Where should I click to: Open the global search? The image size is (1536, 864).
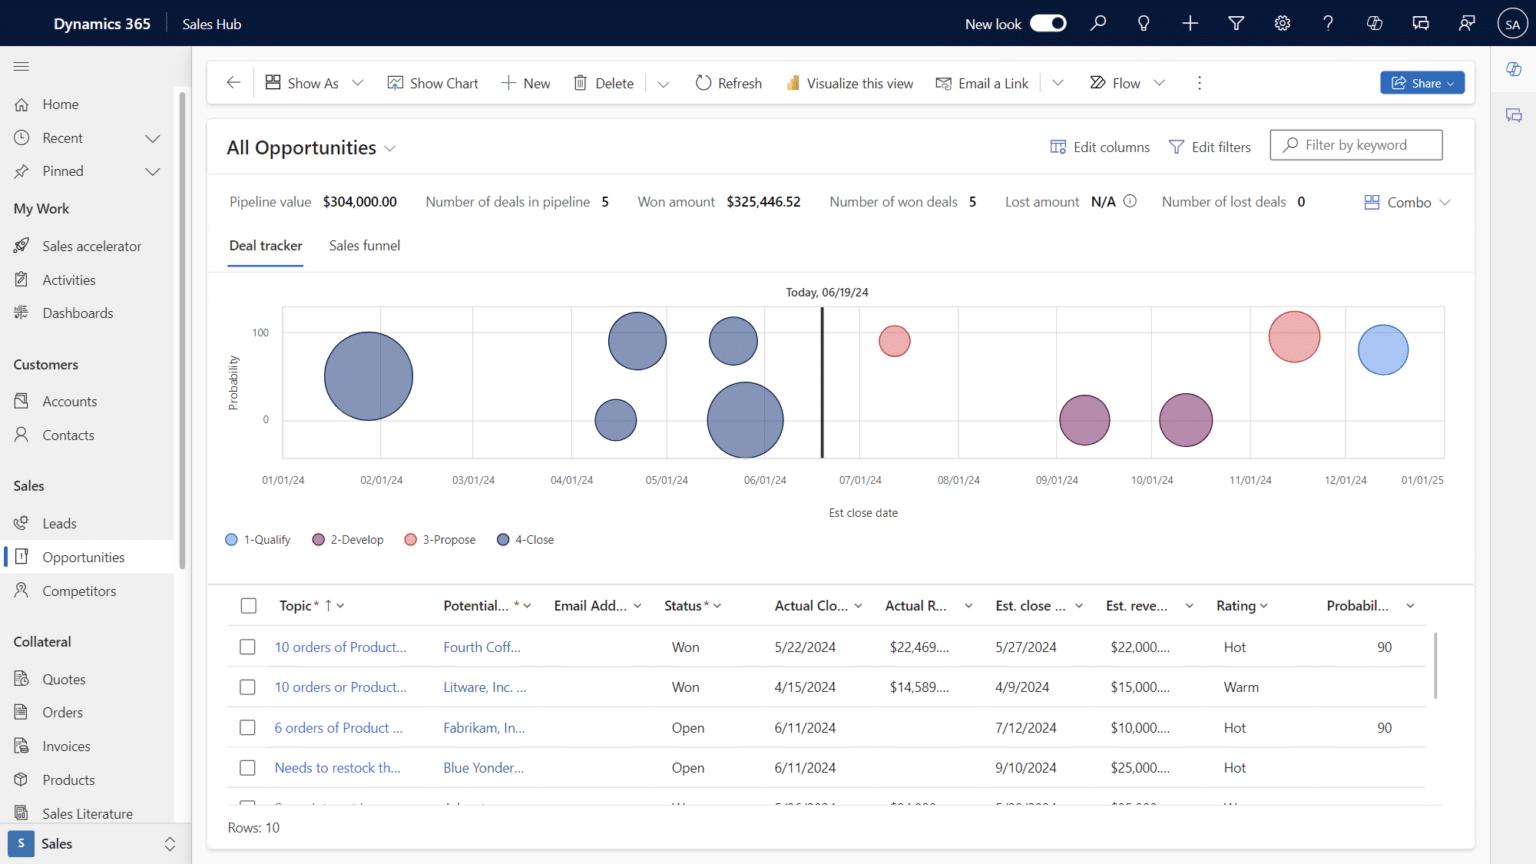(x=1098, y=22)
